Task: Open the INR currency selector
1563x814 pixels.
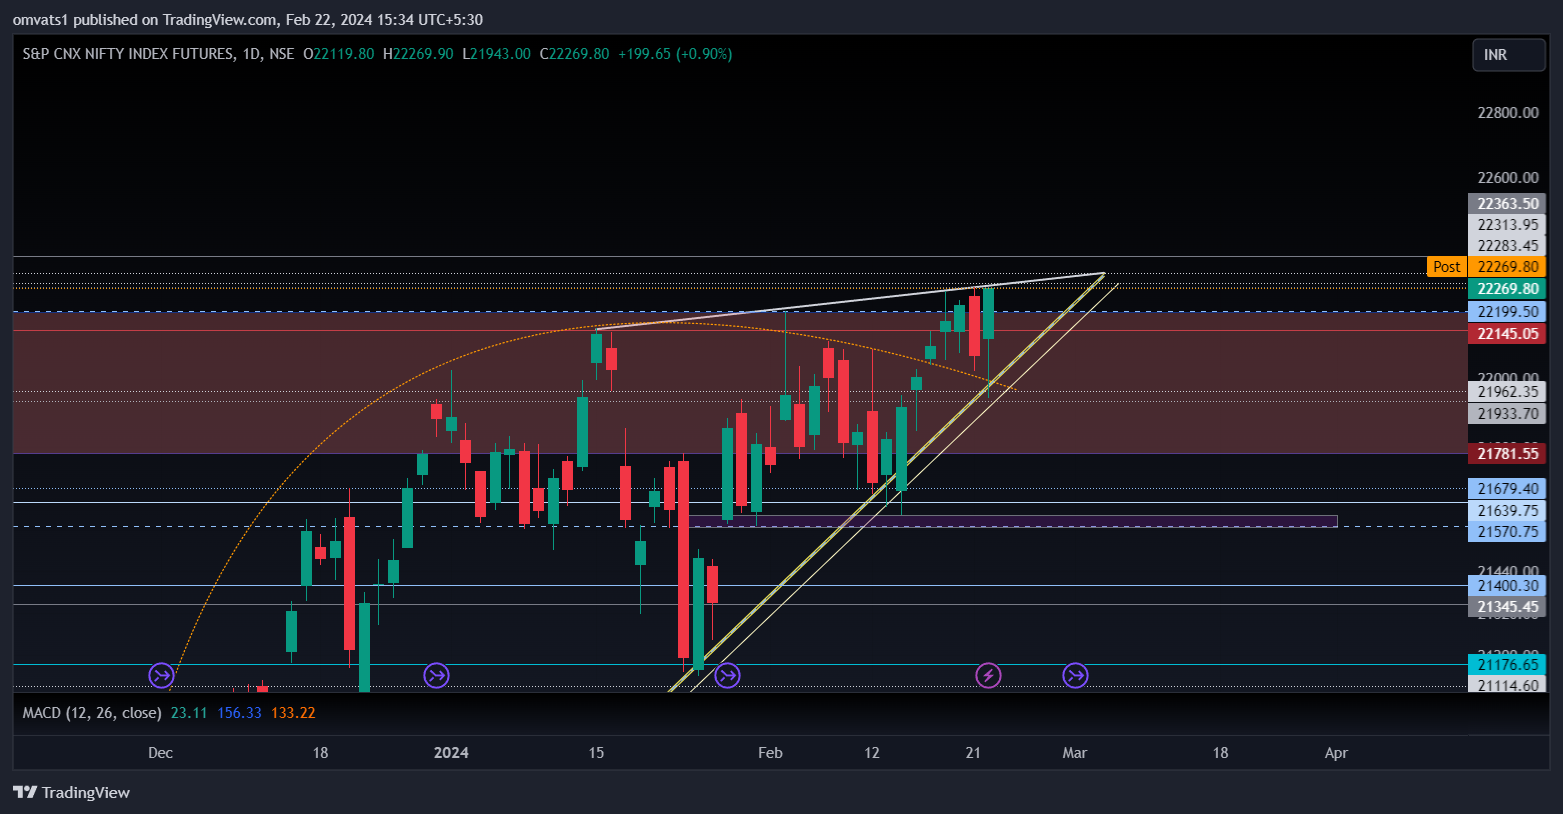Action: (x=1508, y=55)
